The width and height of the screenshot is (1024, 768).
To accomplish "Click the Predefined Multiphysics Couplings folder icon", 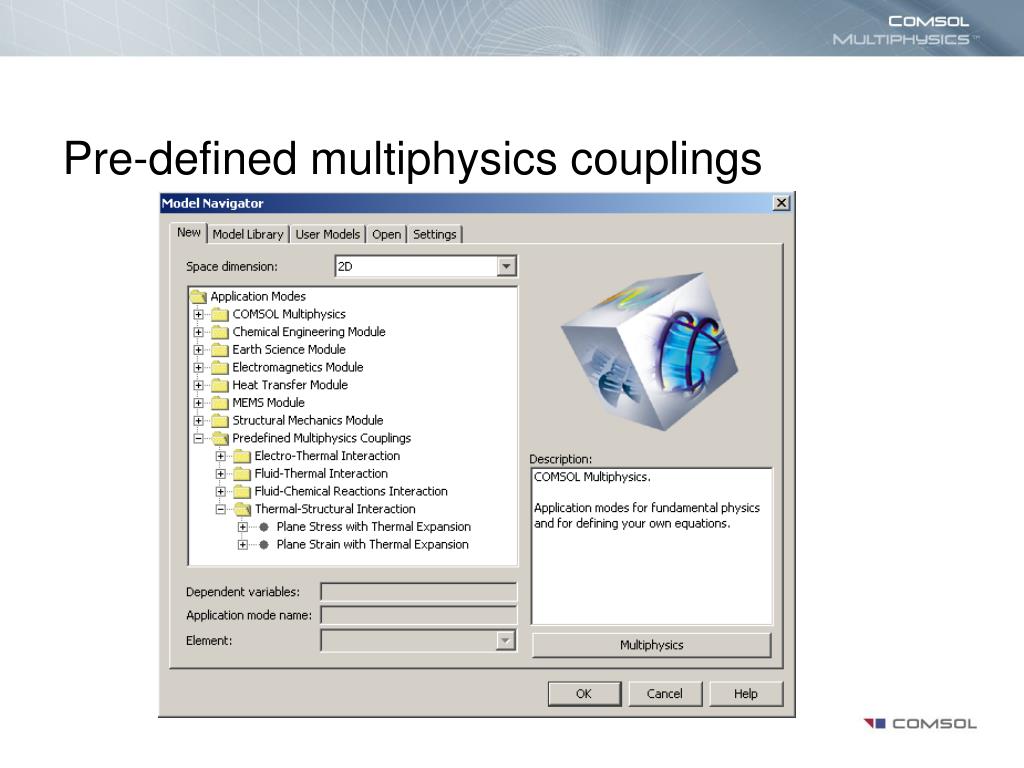I will click(x=220, y=438).
